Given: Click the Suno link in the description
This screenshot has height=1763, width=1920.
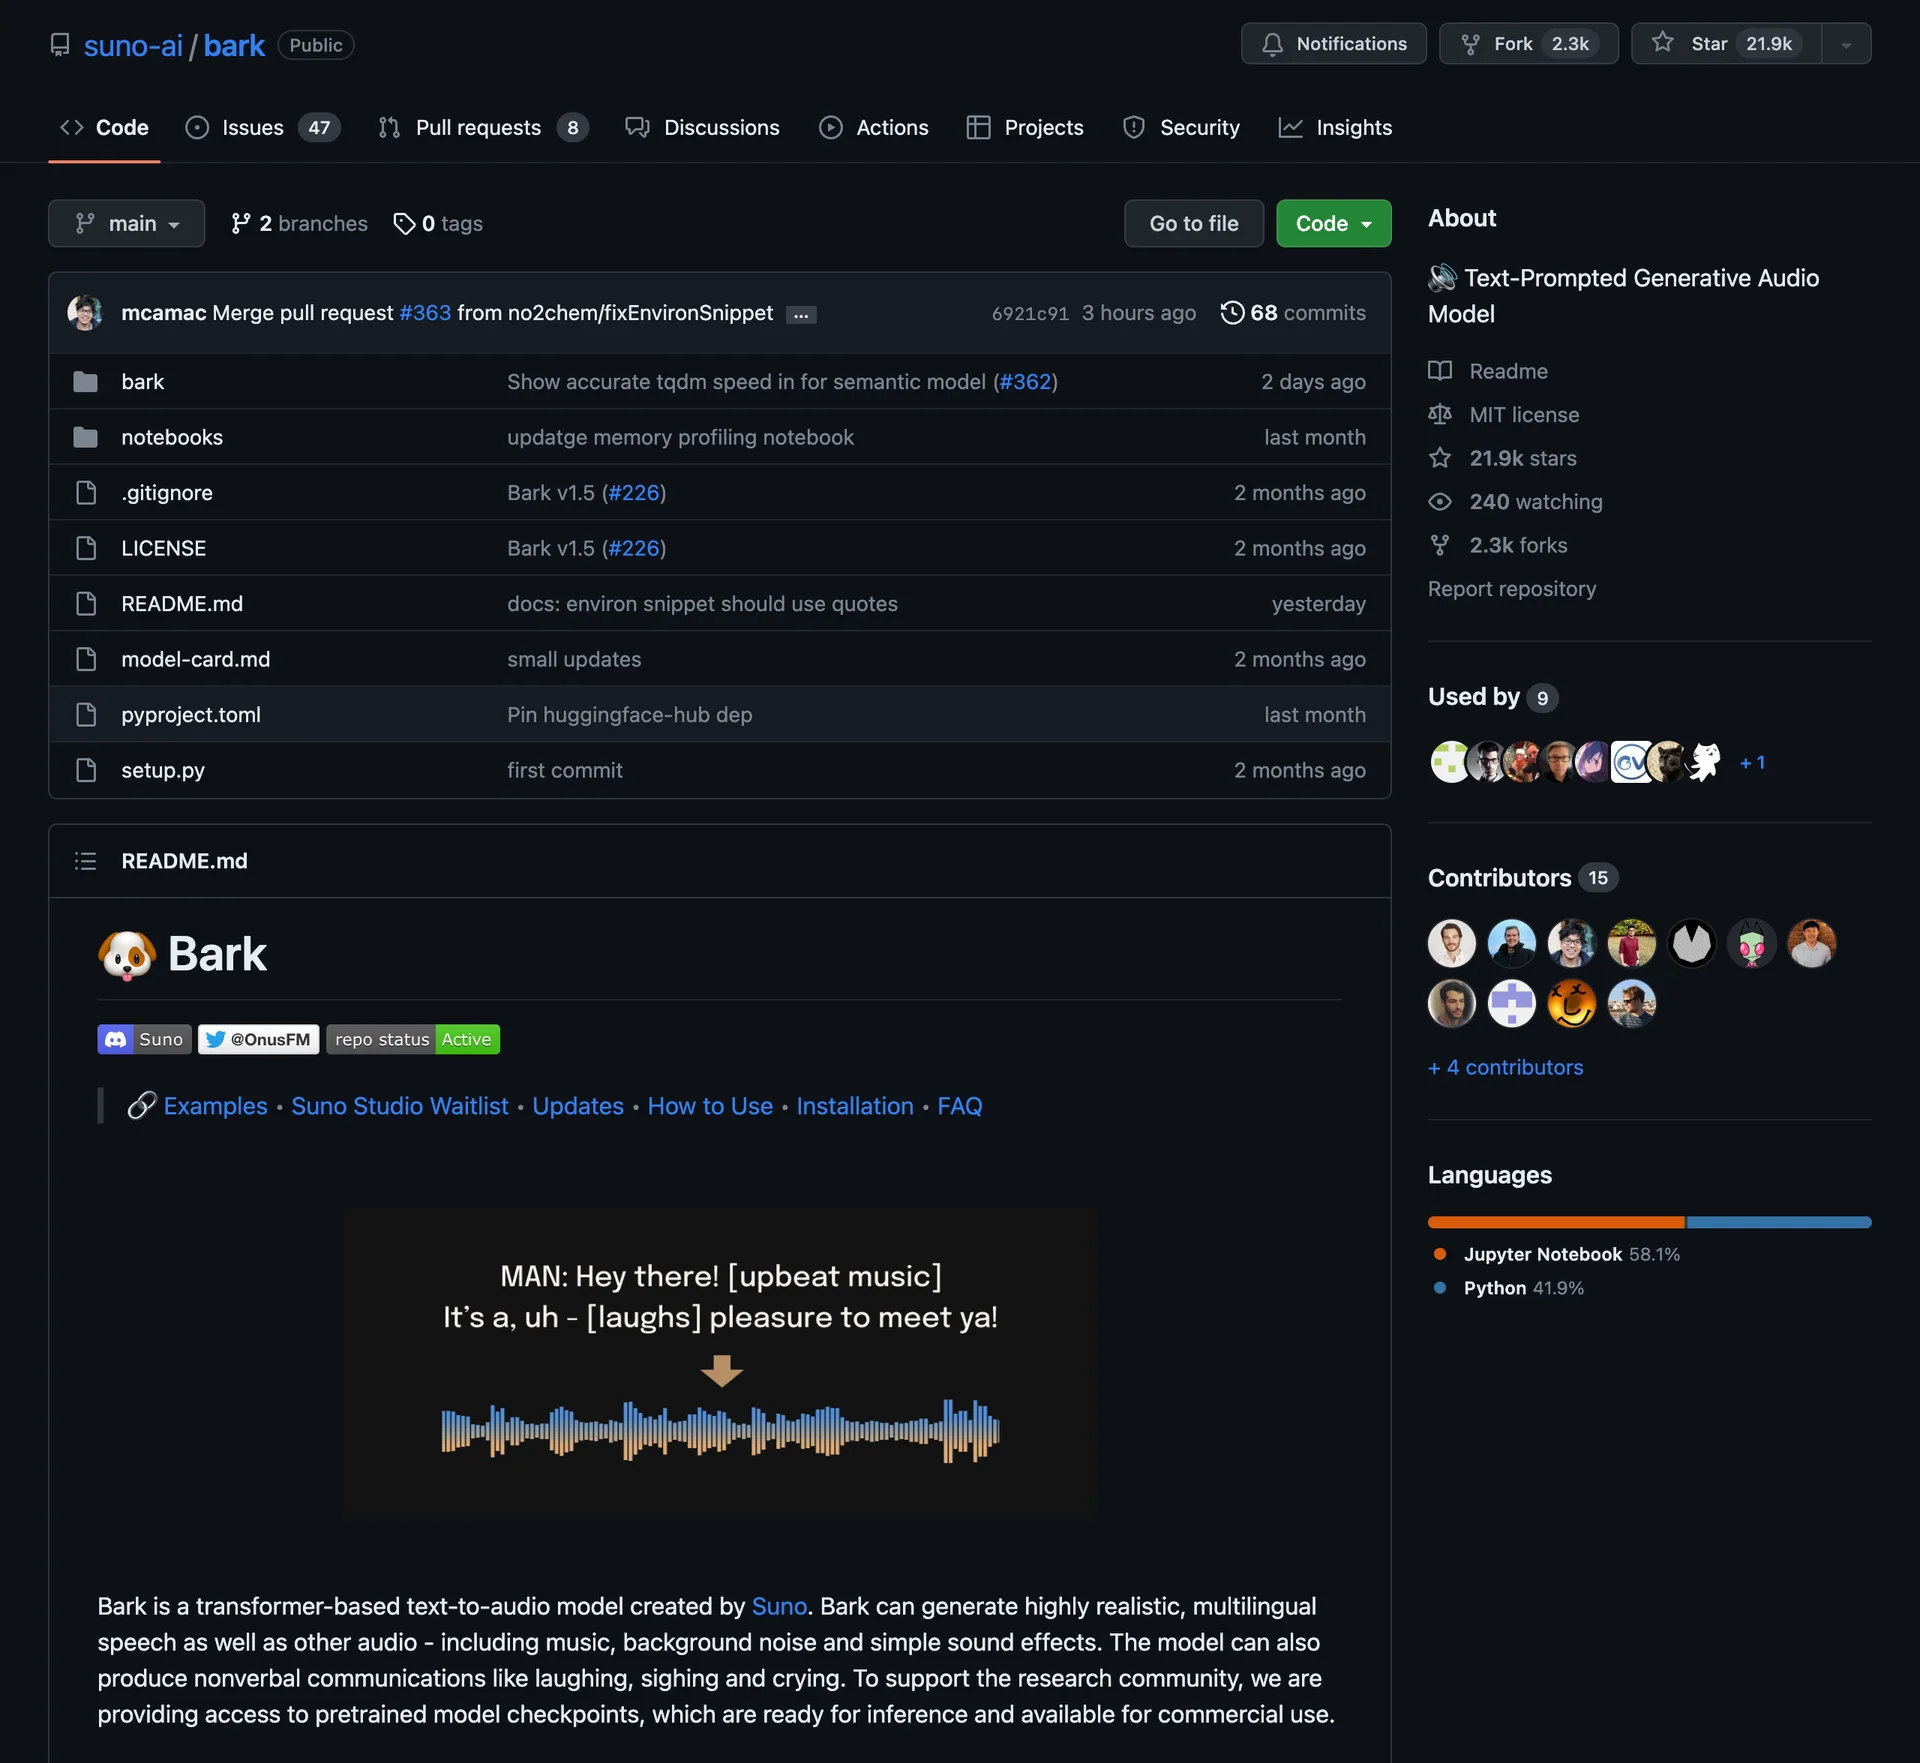Looking at the screenshot, I should pos(778,1607).
